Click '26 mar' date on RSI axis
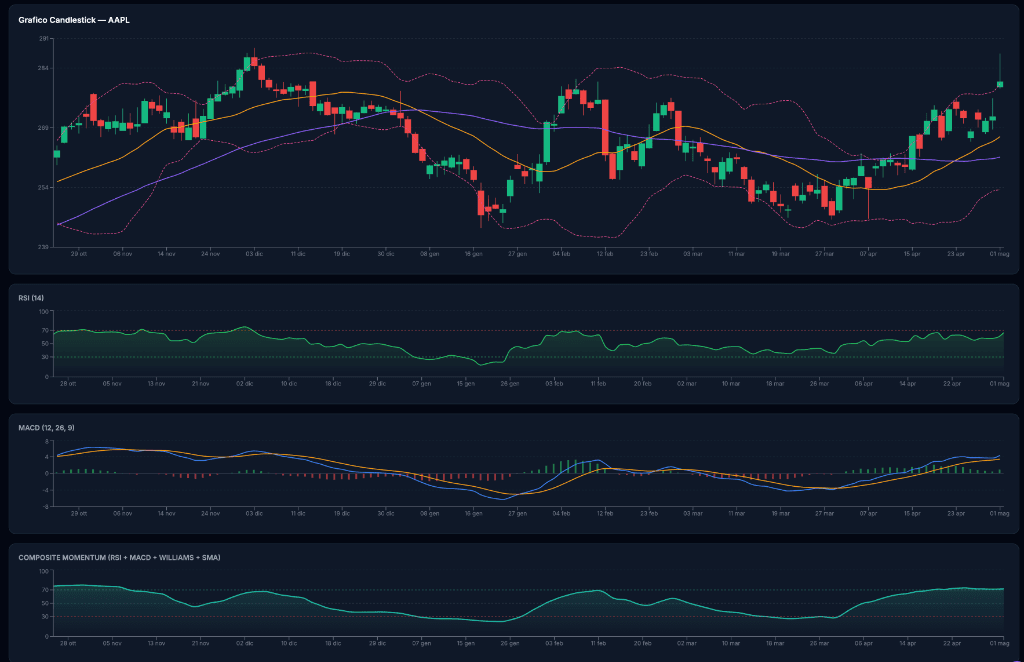 [x=820, y=384]
